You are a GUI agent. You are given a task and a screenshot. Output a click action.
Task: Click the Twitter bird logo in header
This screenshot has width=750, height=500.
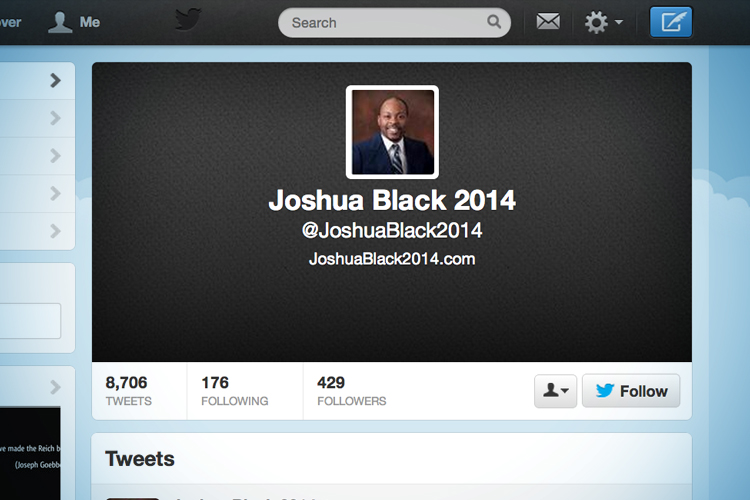pyautogui.click(x=188, y=20)
